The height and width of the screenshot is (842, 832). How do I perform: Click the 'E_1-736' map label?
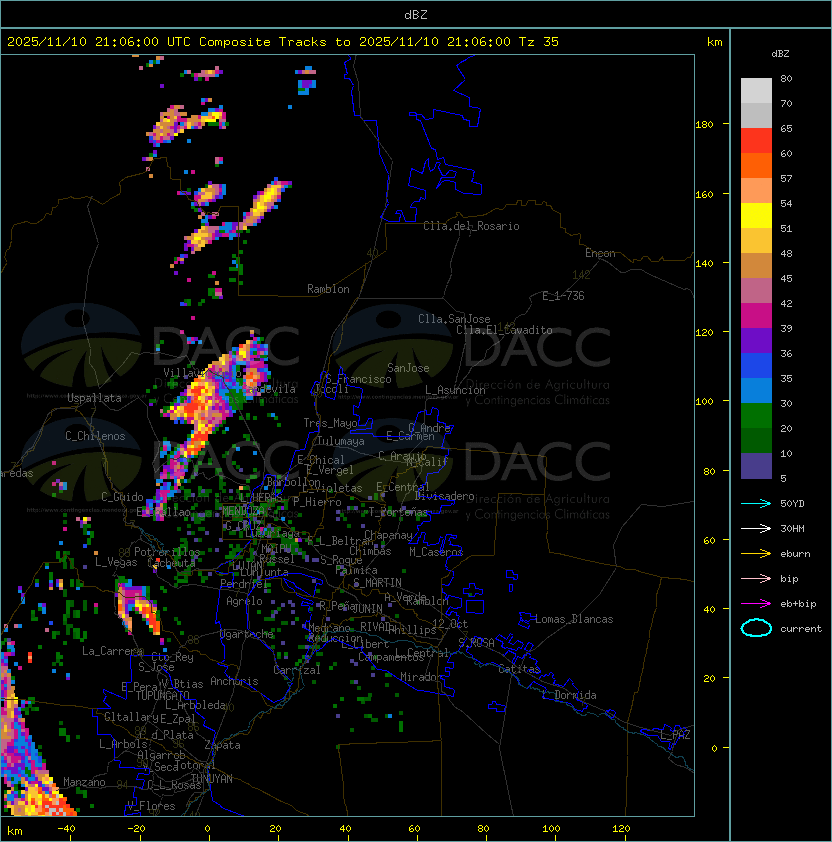click(563, 296)
